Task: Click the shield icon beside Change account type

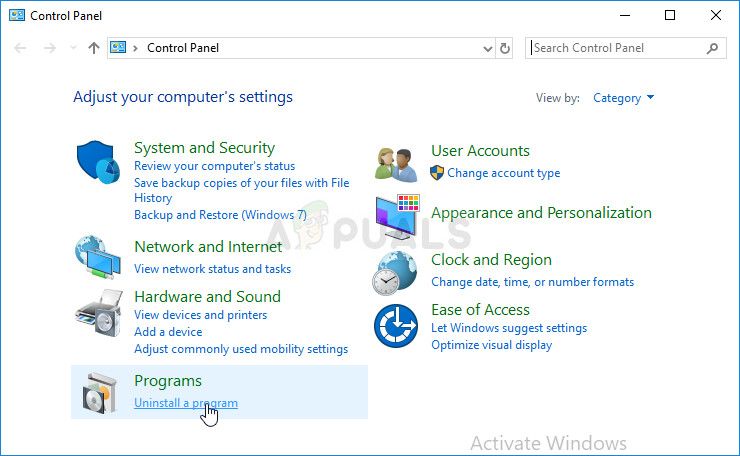Action: click(x=437, y=173)
